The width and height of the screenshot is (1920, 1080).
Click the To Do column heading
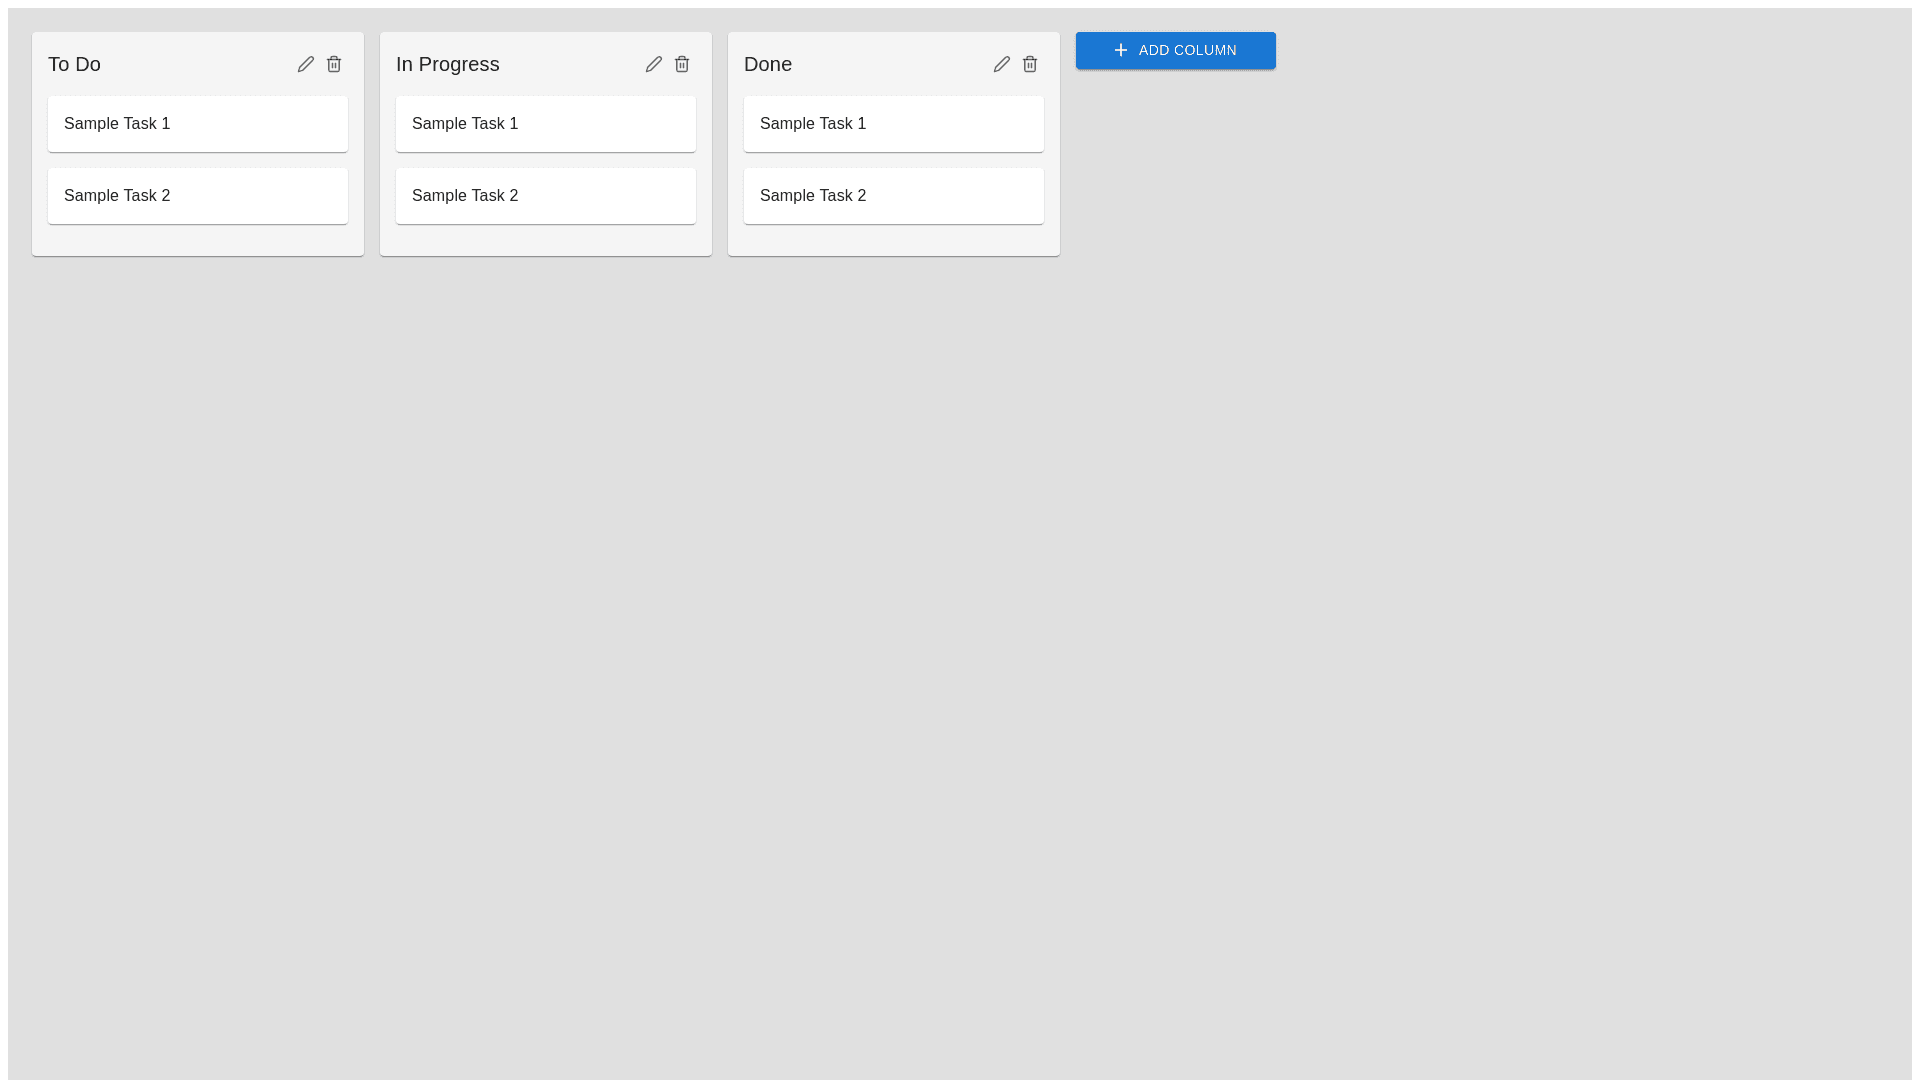point(75,64)
